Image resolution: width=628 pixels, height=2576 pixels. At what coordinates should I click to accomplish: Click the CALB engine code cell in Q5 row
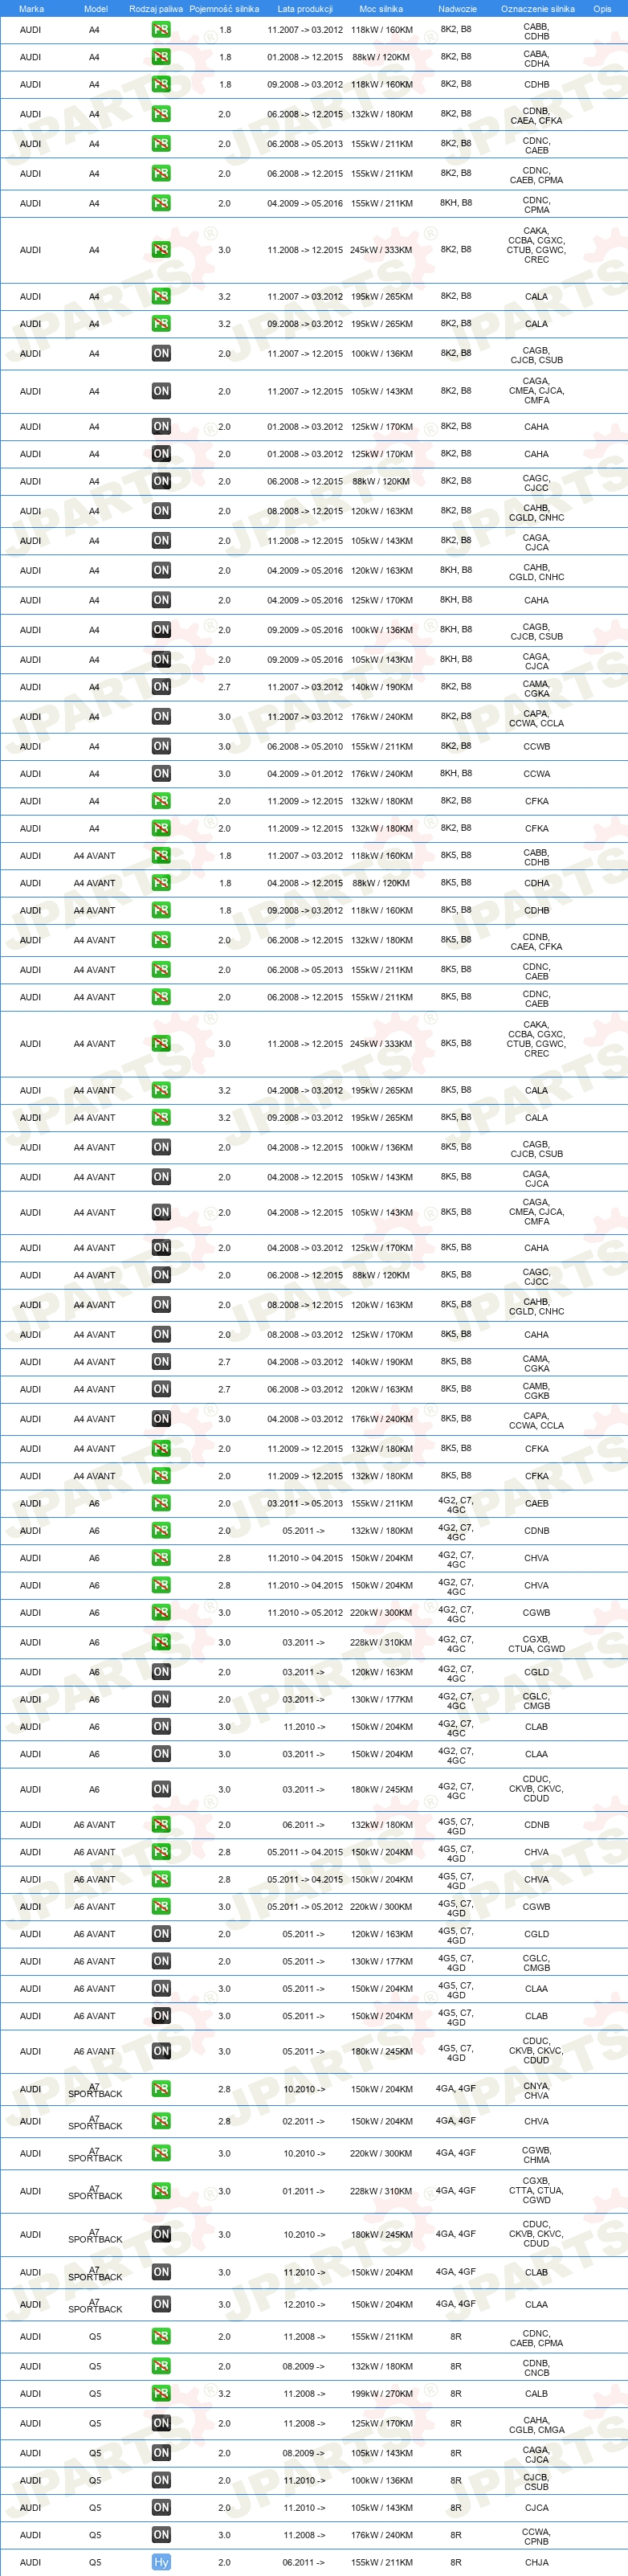536,2393
